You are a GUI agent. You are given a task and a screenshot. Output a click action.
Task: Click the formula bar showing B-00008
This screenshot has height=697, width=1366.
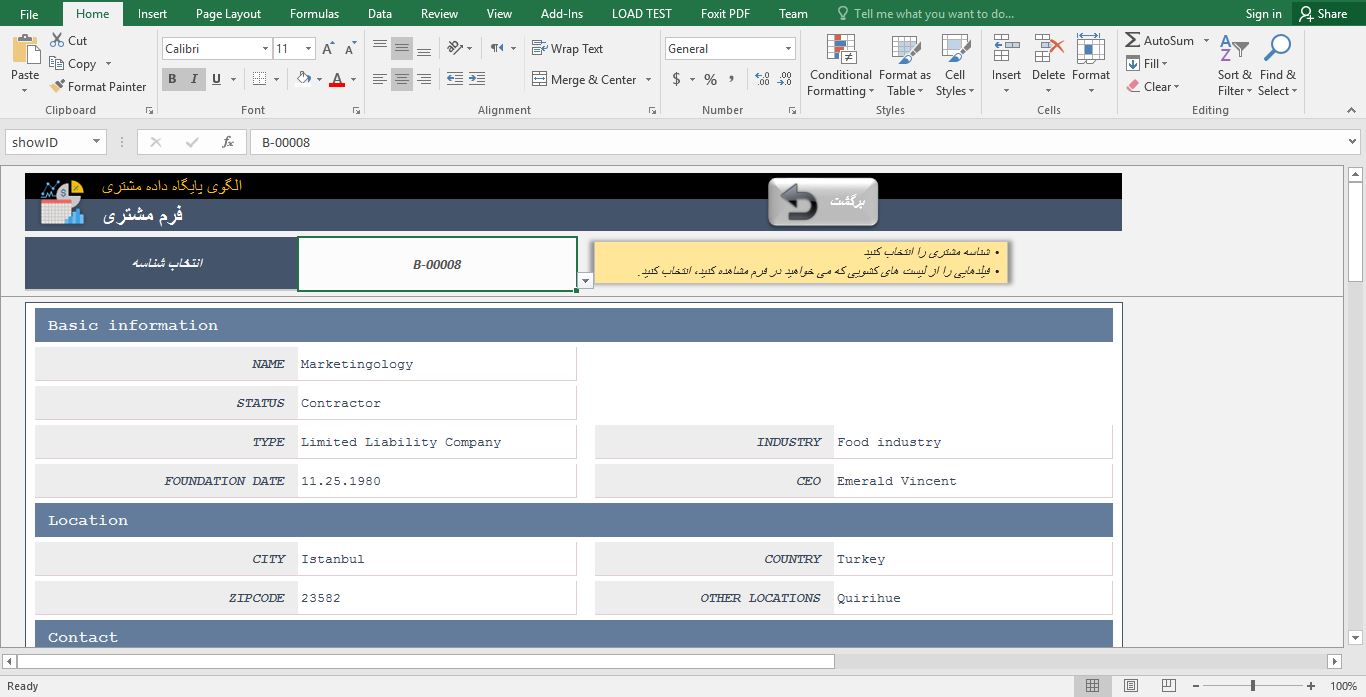point(796,142)
